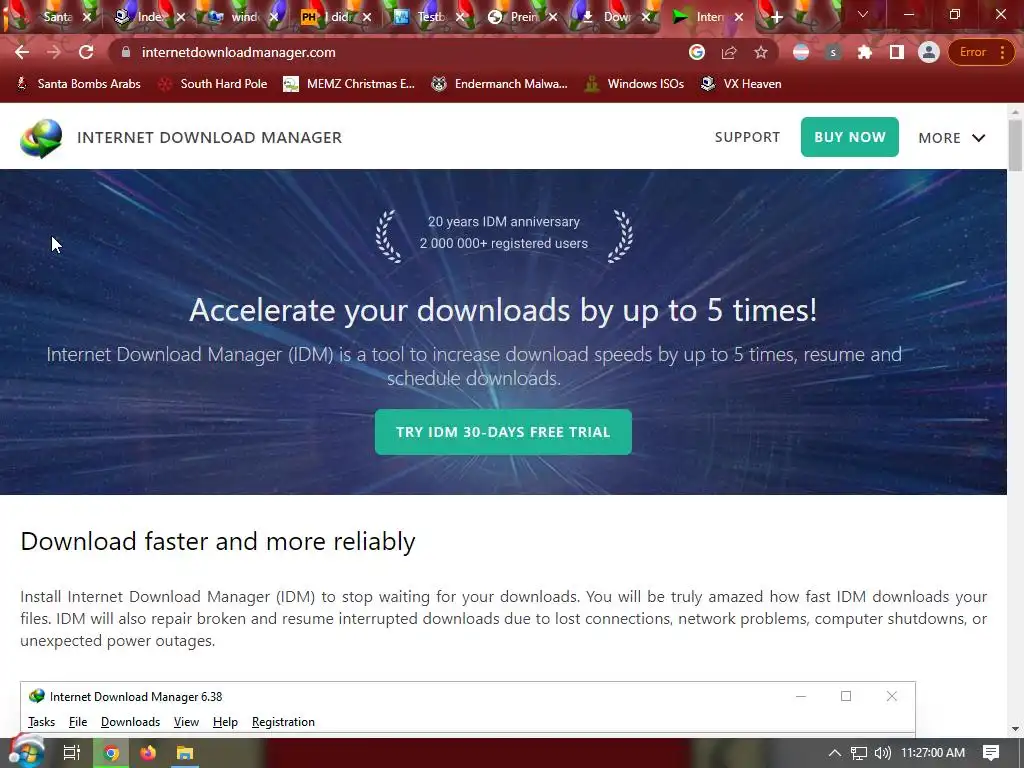The width and height of the screenshot is (1024, 768).
Task: Close the Santa tab
Action: 87,18
